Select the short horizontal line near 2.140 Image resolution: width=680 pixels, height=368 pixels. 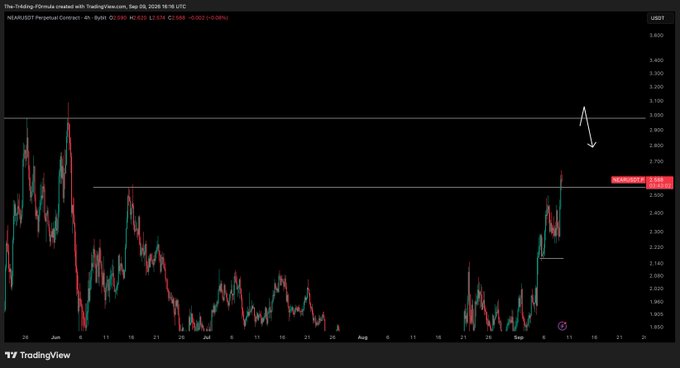(x=551, y=258)
